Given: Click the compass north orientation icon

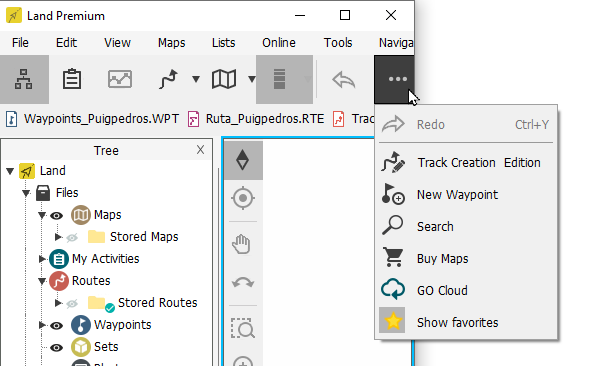Looking at the screenshot, I should tap(243, 160).
